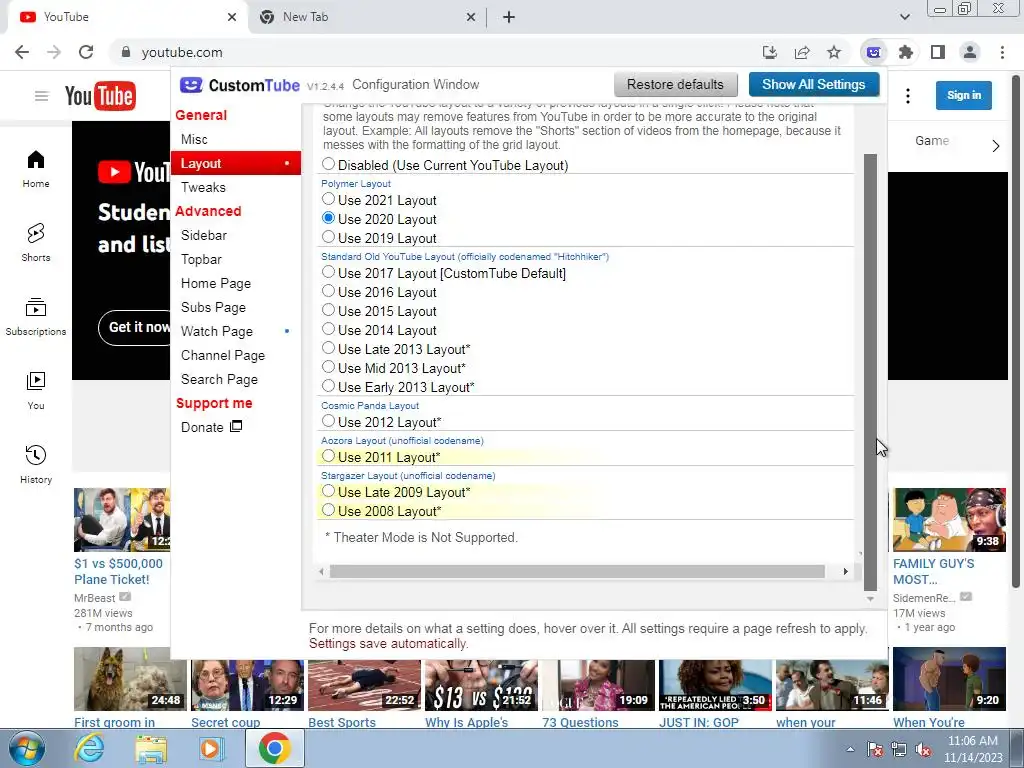This screenshot has width=1024, height=768.
Task: Choose Use Late 2013 Layout
Action: coord(328,347)
